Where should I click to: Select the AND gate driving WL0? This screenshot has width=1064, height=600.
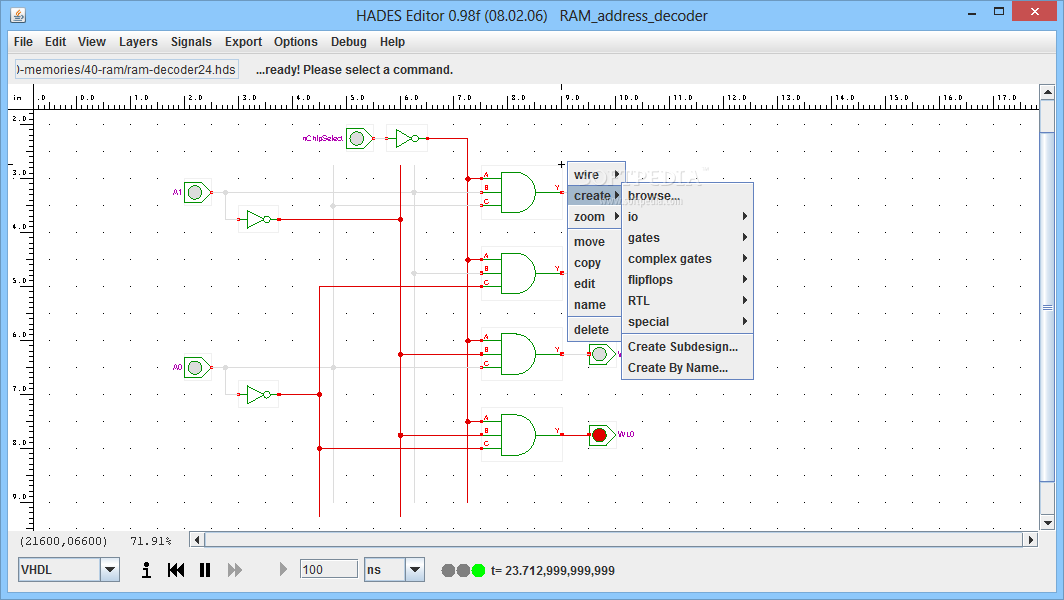[x=521, y=435]
